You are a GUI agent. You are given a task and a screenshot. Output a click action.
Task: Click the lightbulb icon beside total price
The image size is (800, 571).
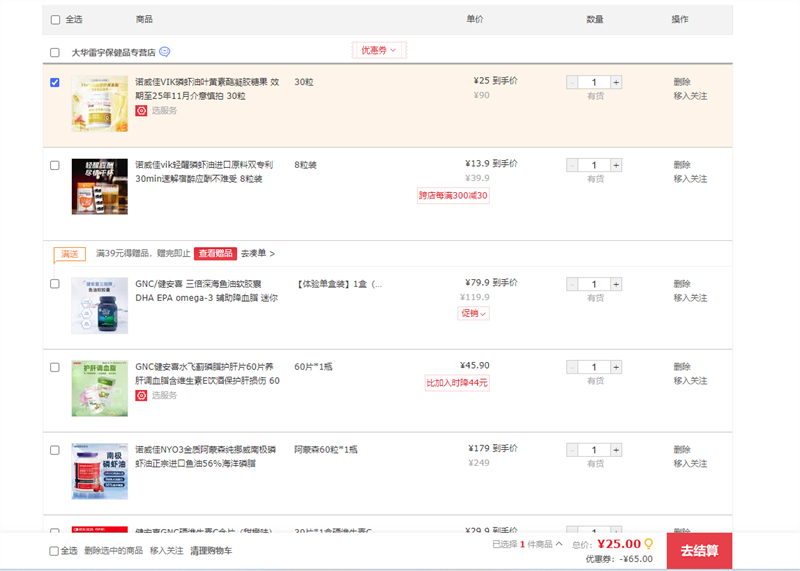click(649, 544)
